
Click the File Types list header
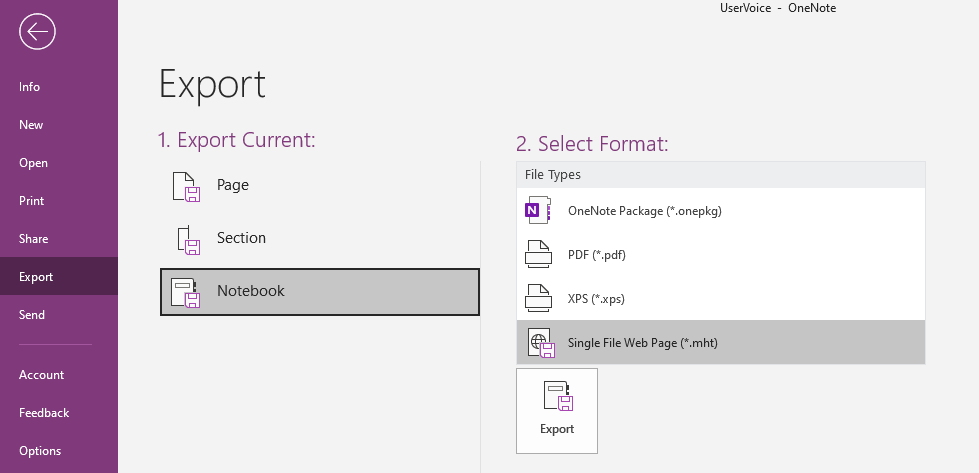click(x=721, y=175)
